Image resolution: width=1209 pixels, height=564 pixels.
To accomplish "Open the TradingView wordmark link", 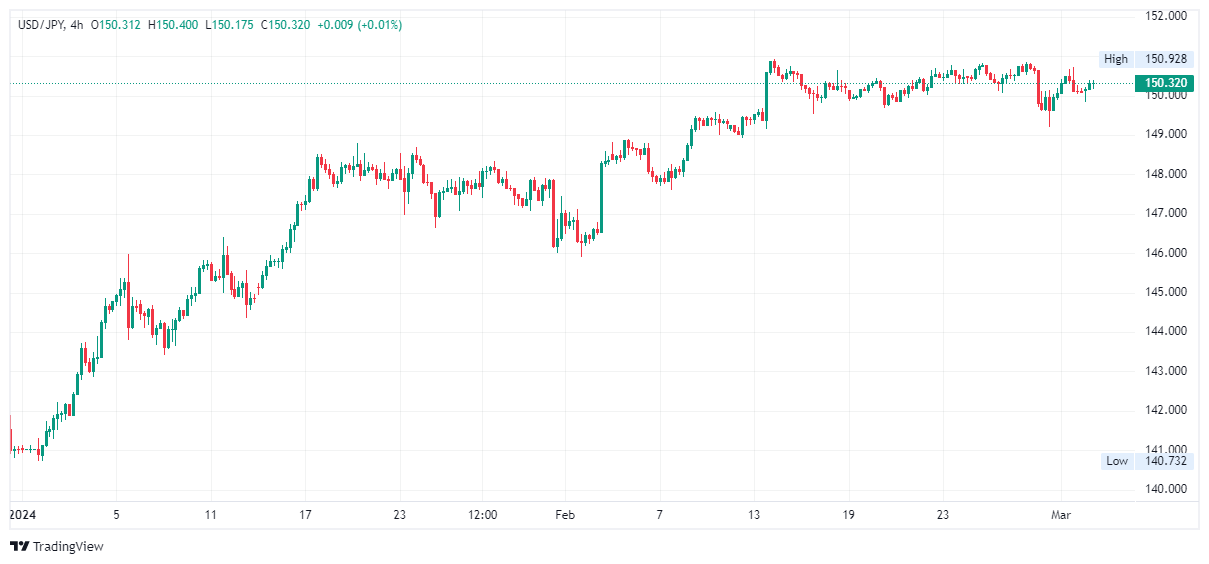I will click(68, 546).
